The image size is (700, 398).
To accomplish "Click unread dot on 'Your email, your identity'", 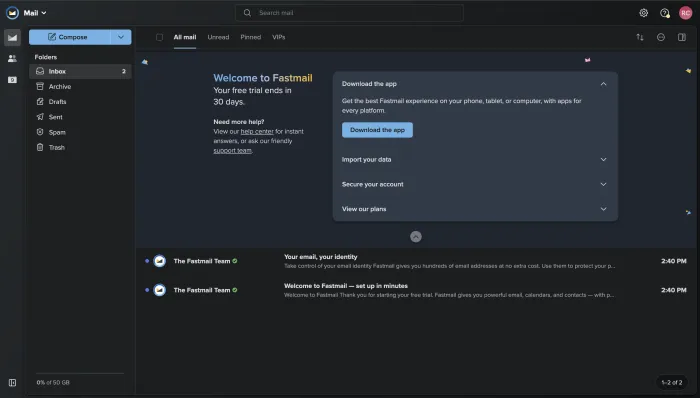I will pyautogui.click(x=147, y=261).
